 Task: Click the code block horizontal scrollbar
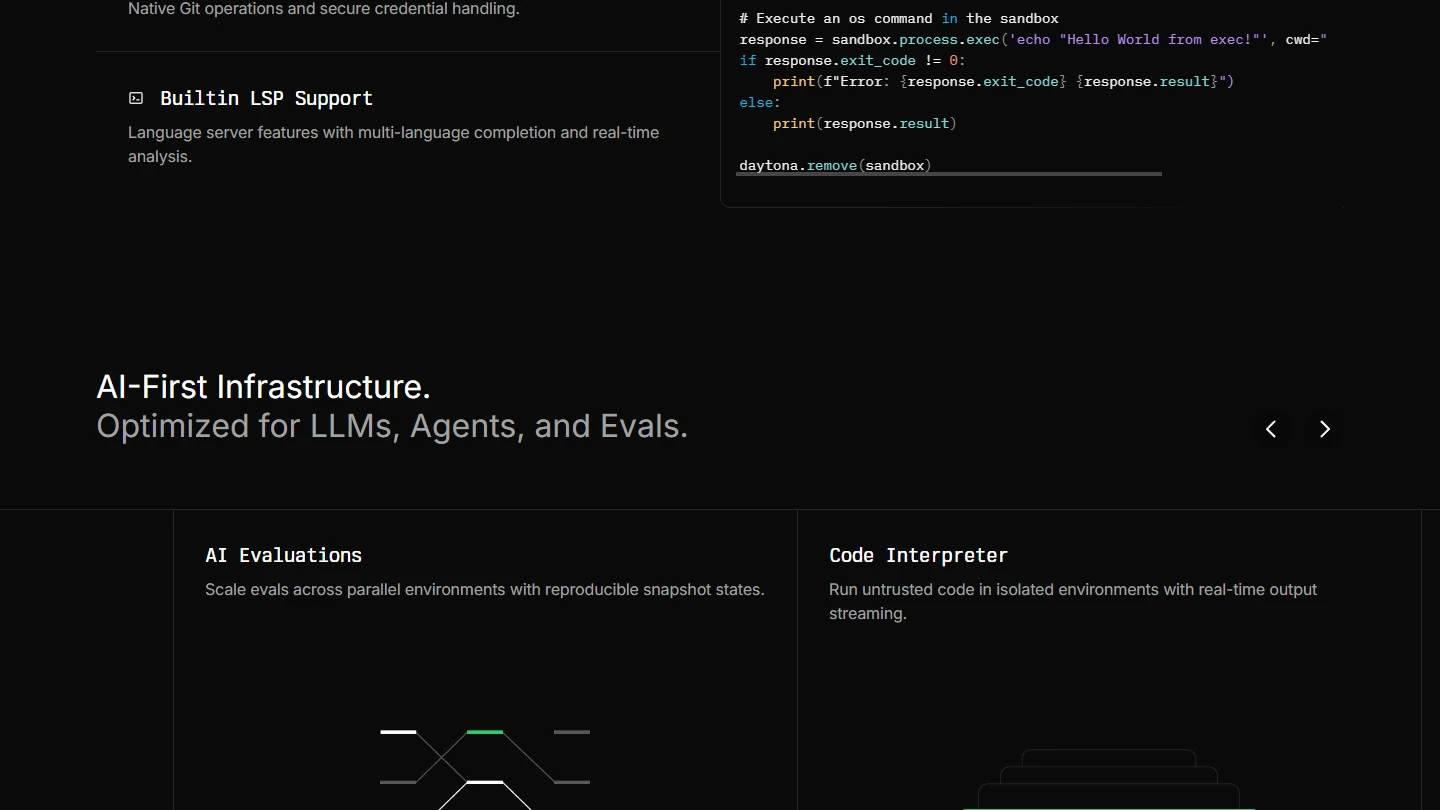click(949, 174)
